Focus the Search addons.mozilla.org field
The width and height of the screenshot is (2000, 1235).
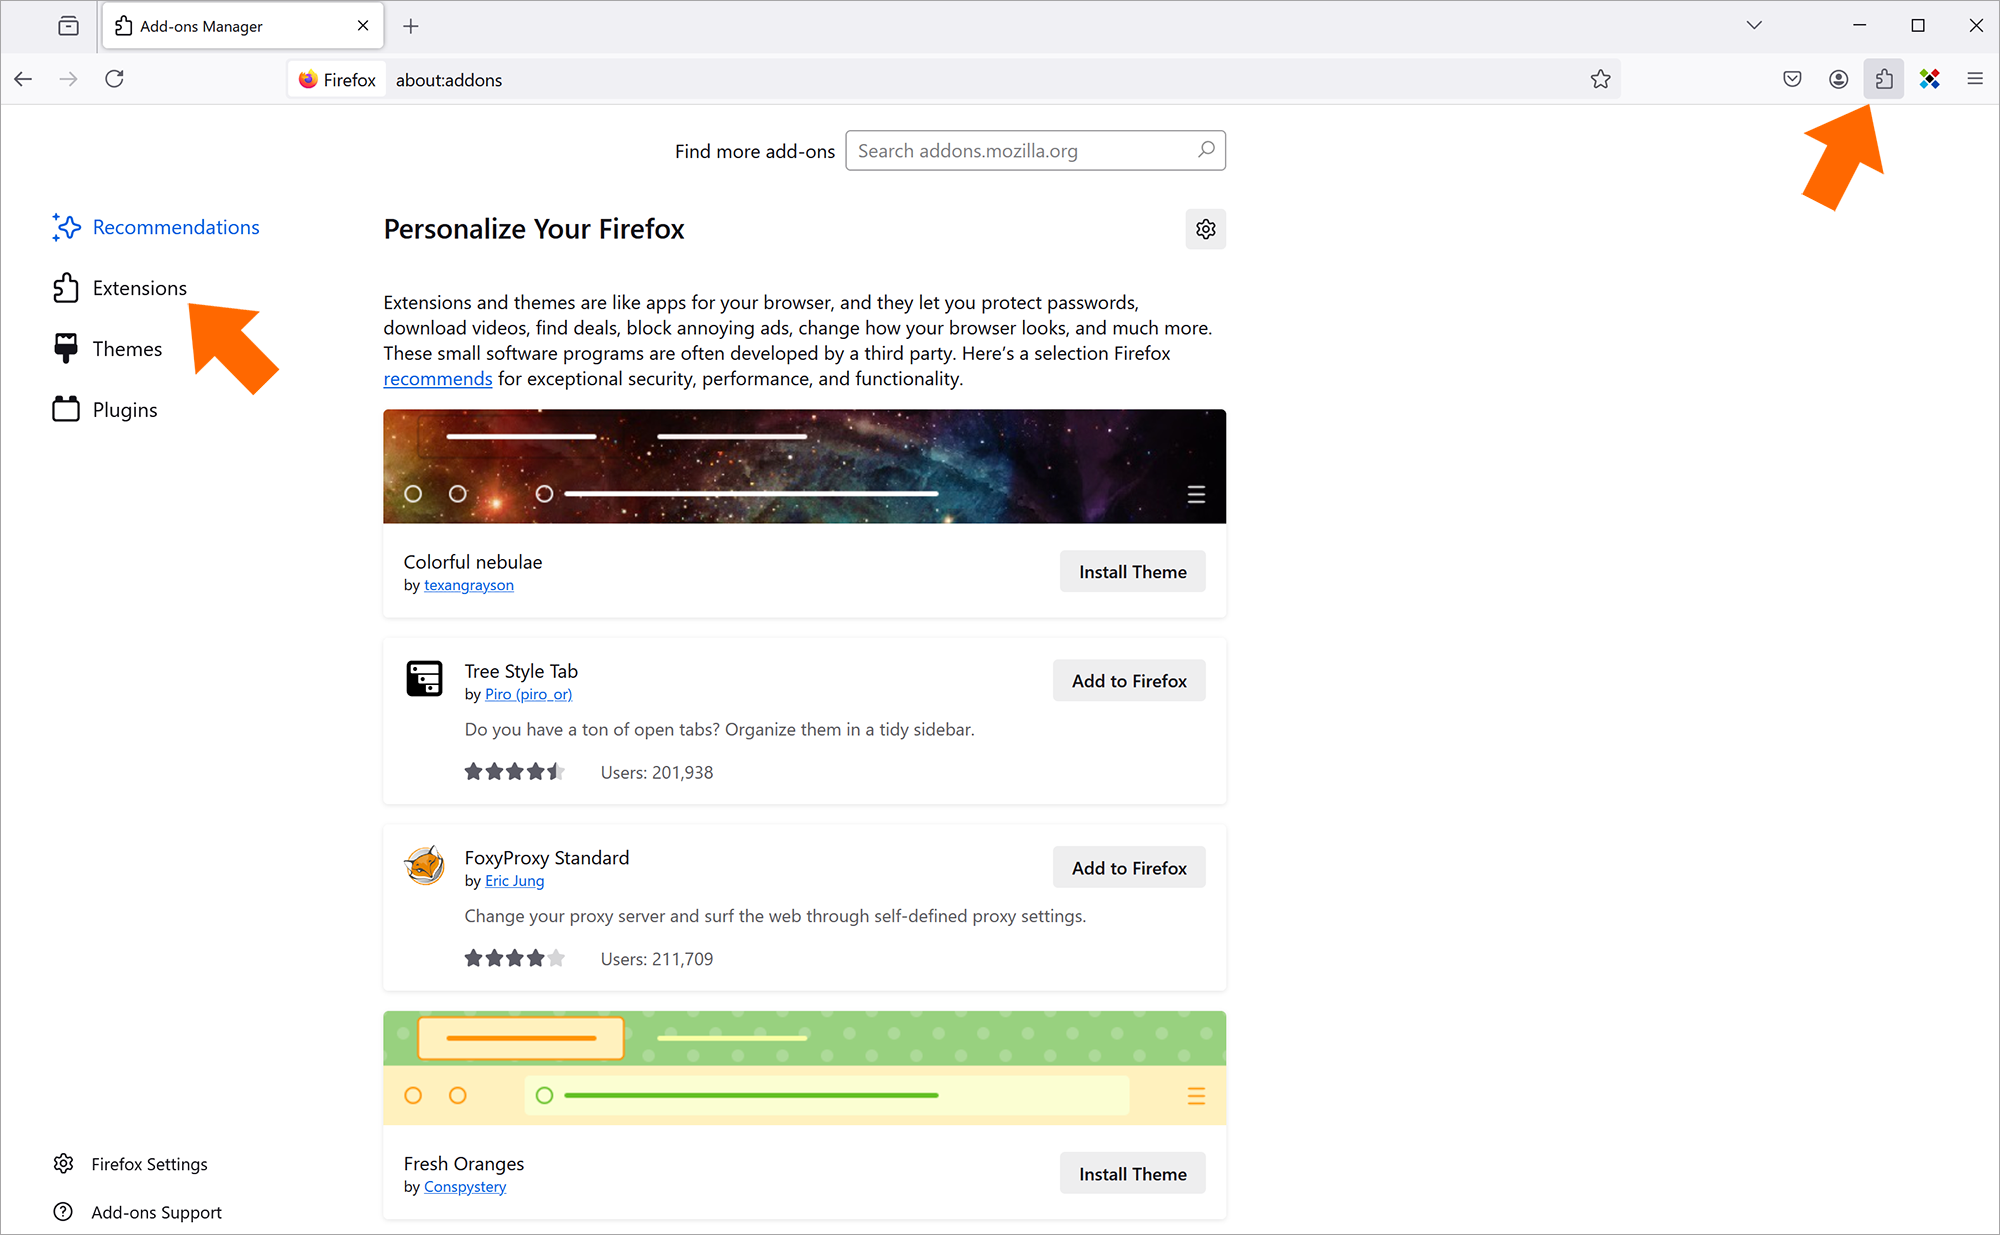pos(1035,150)
